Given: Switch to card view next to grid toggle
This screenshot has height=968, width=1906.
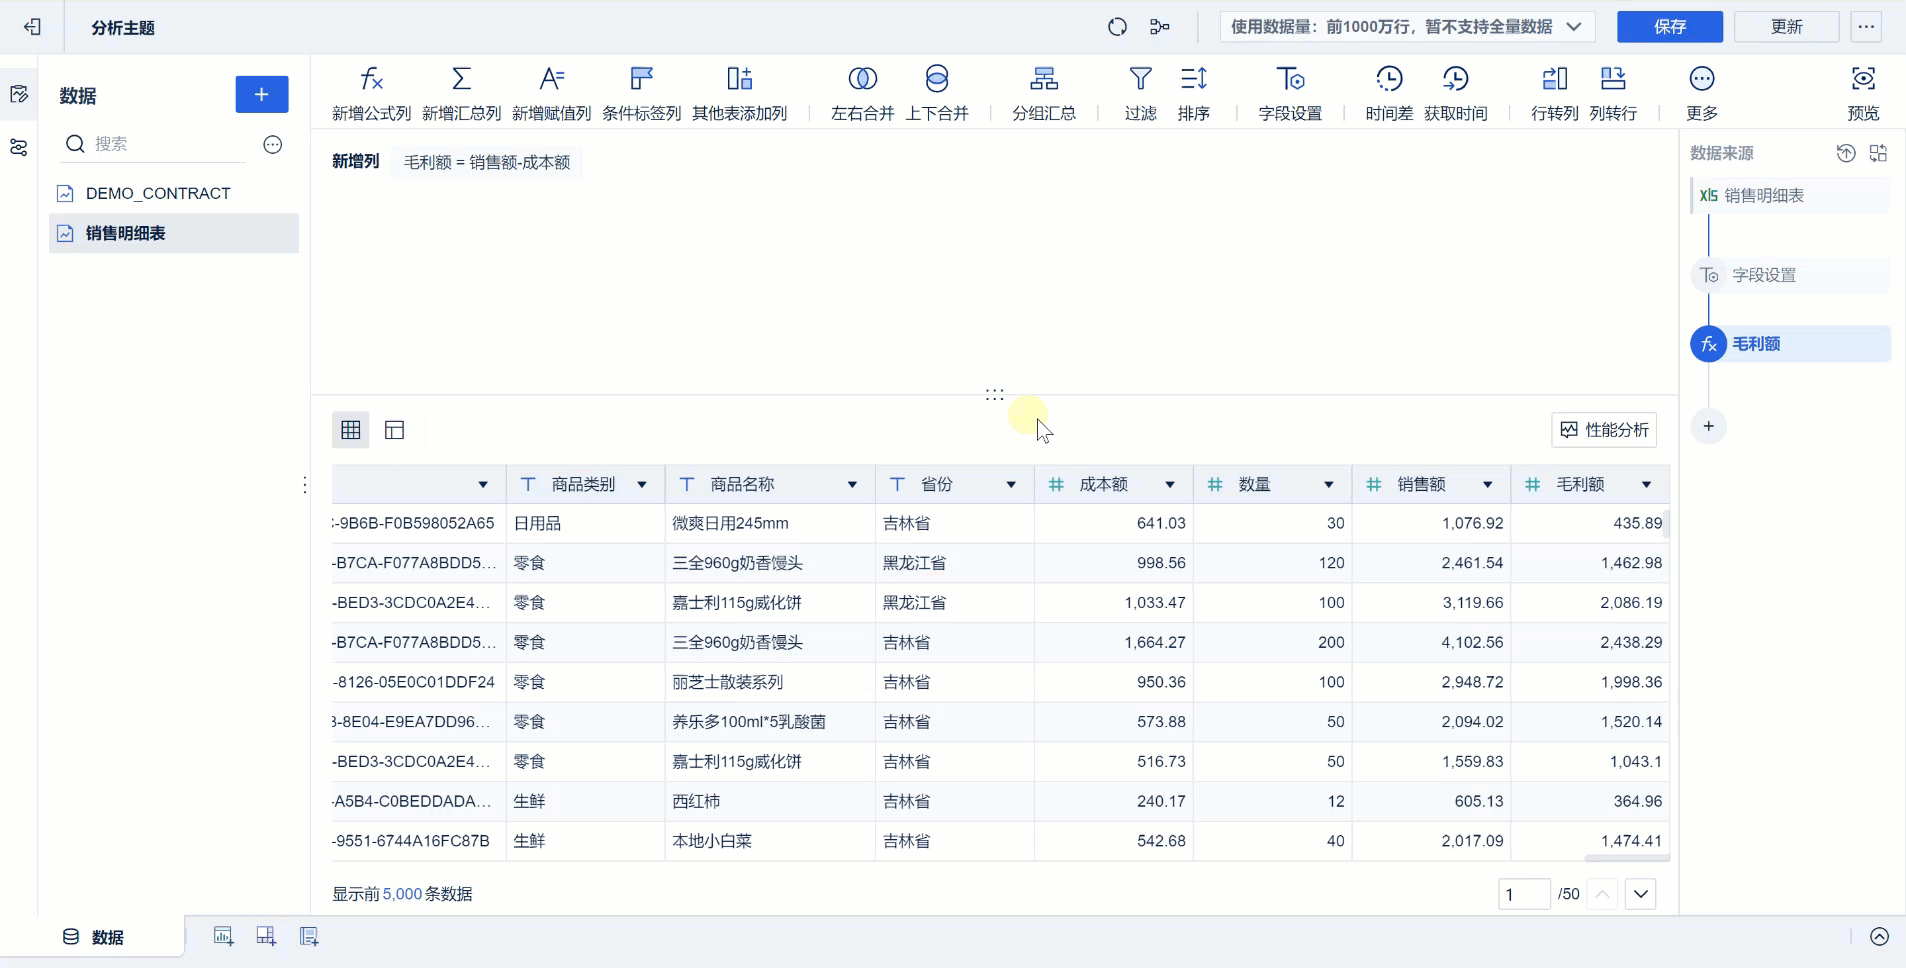Looking at the screenshot, I should click(x=394, y=429).
